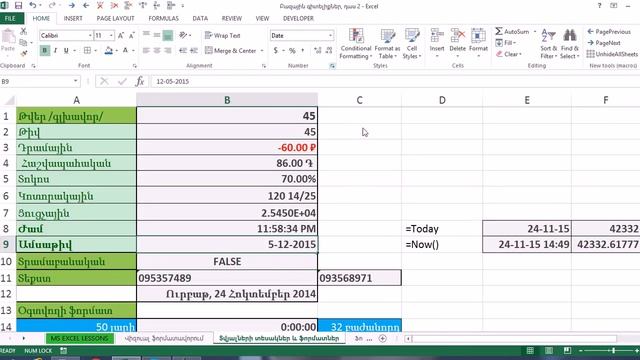Select the cell containing FALSE
The image size is (640, 360).
click(227, 262)
